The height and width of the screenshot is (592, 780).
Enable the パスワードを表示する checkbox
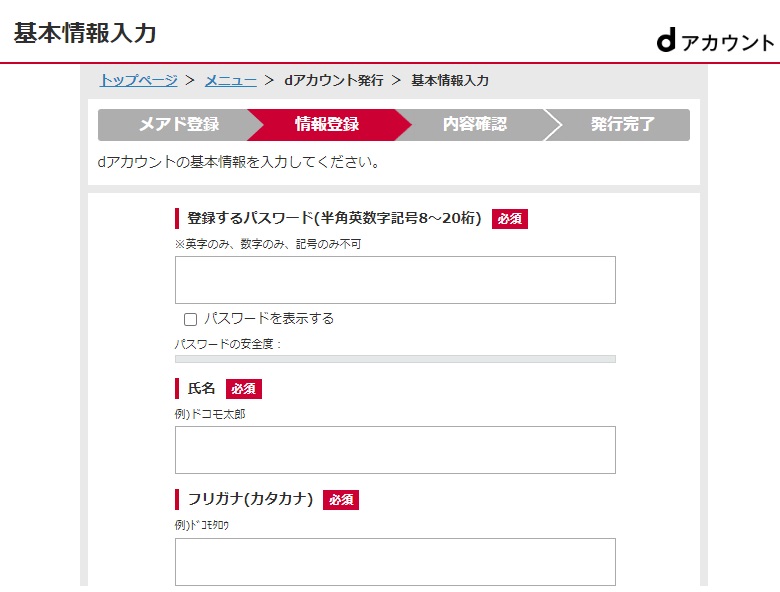pyautogui.click(x=191, y=319)
